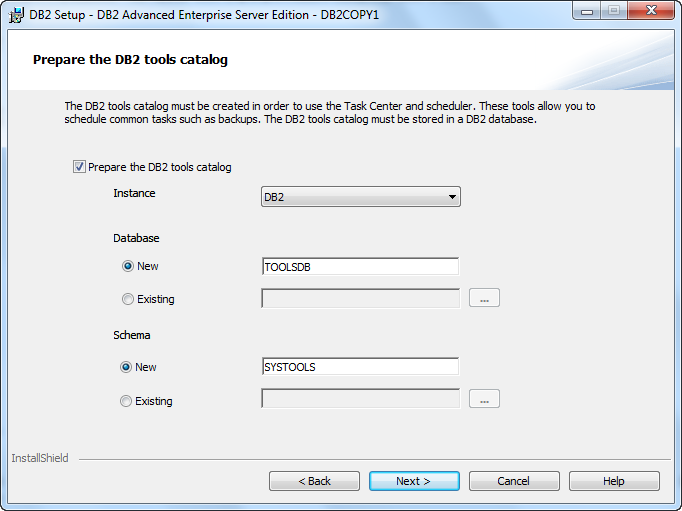The width and height of the screenshot is (682, 511).
Task: Click the Schema section label
Action: coord(132,335)
